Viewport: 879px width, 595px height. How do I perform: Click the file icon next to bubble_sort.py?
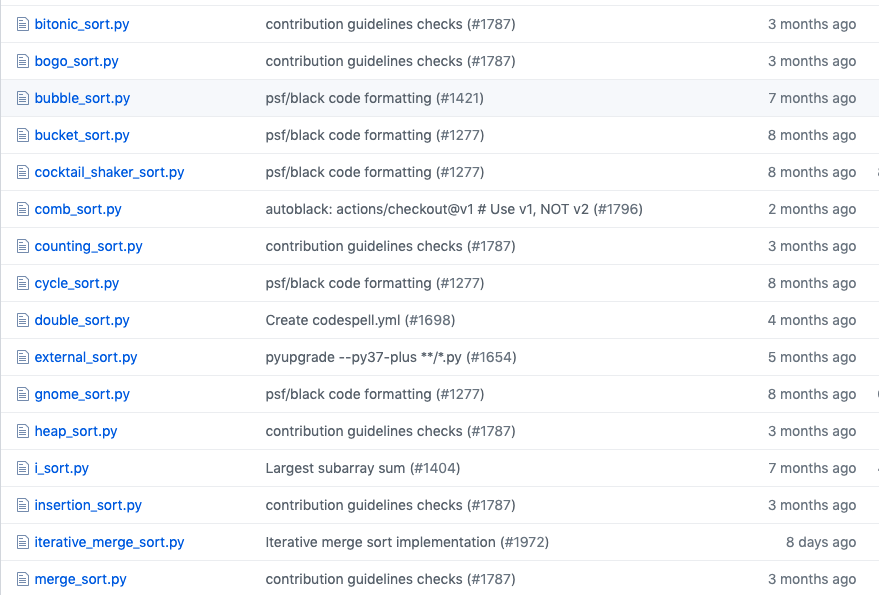[22, 98]
